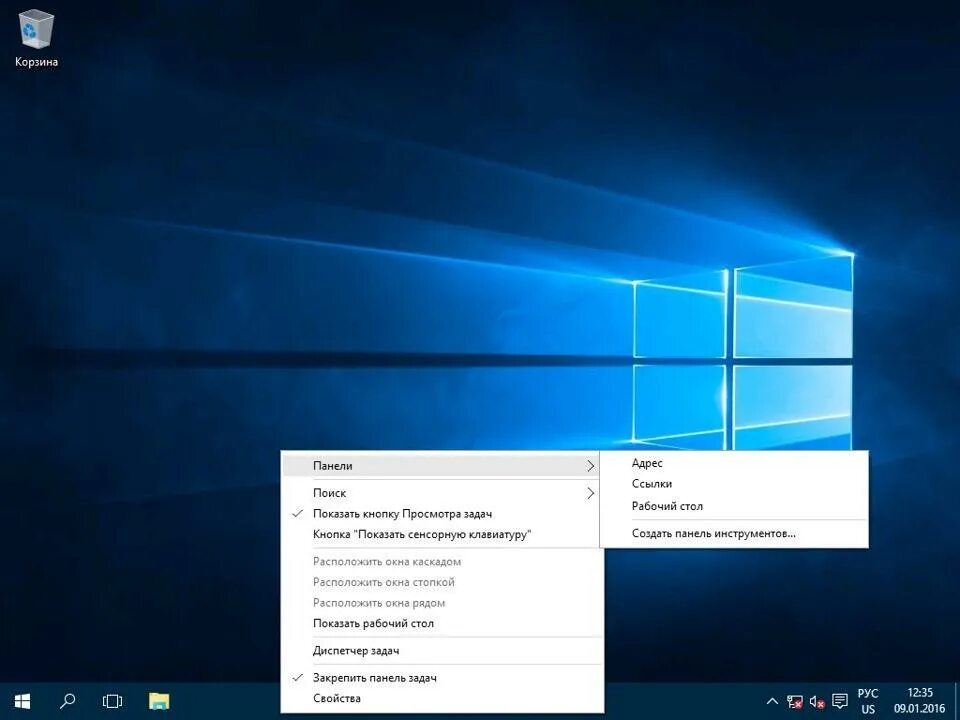
Task: Expand the Панели submenu arrow
Action: pyautogui.click(x=590, y=466)
